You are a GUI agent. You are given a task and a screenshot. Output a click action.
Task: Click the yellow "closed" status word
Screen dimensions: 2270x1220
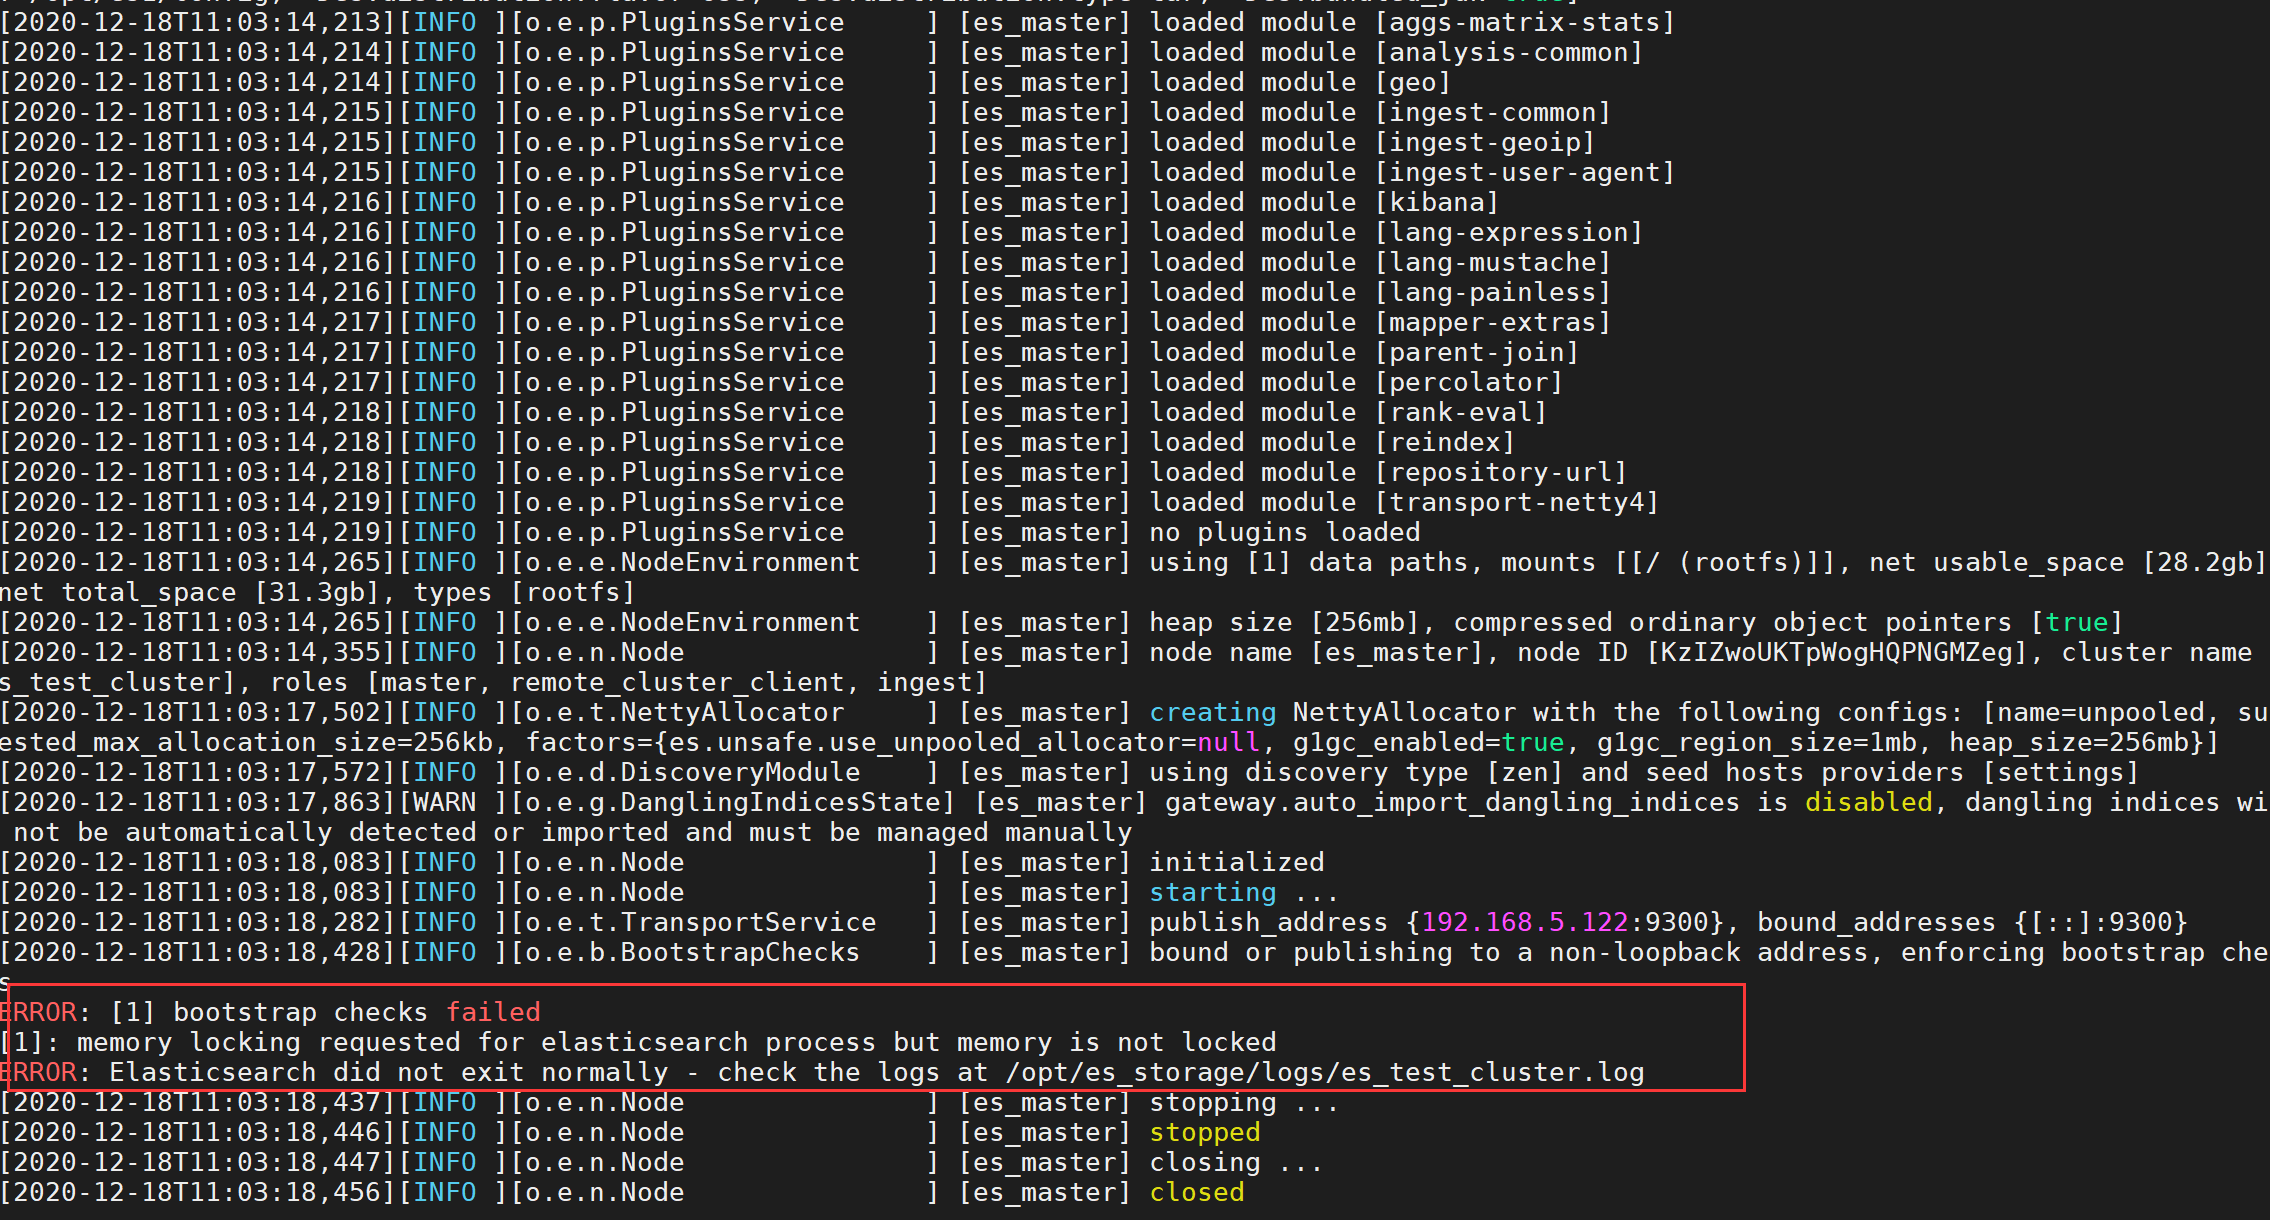tap(1197, 1192)
